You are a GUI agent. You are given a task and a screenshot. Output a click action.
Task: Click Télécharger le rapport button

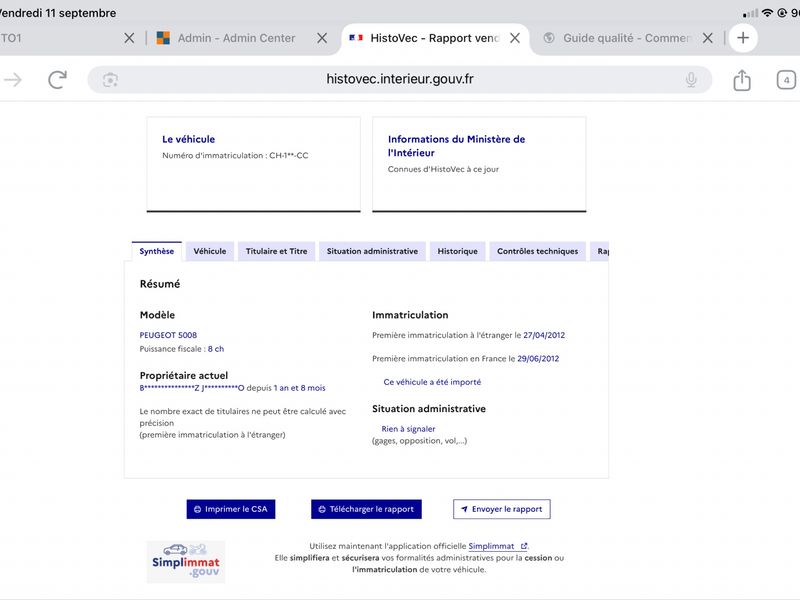[366, 509]
